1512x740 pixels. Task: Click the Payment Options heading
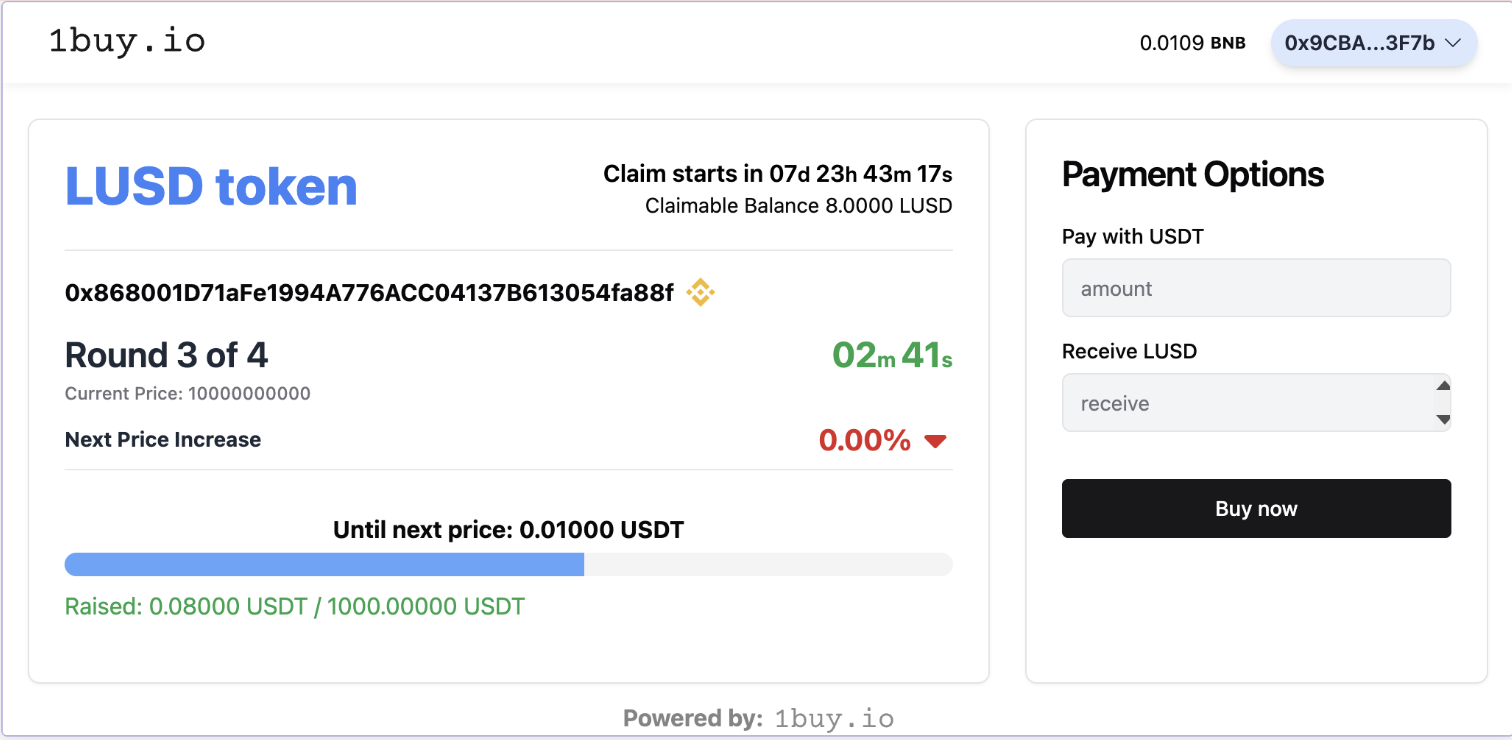coord(1193,175)
